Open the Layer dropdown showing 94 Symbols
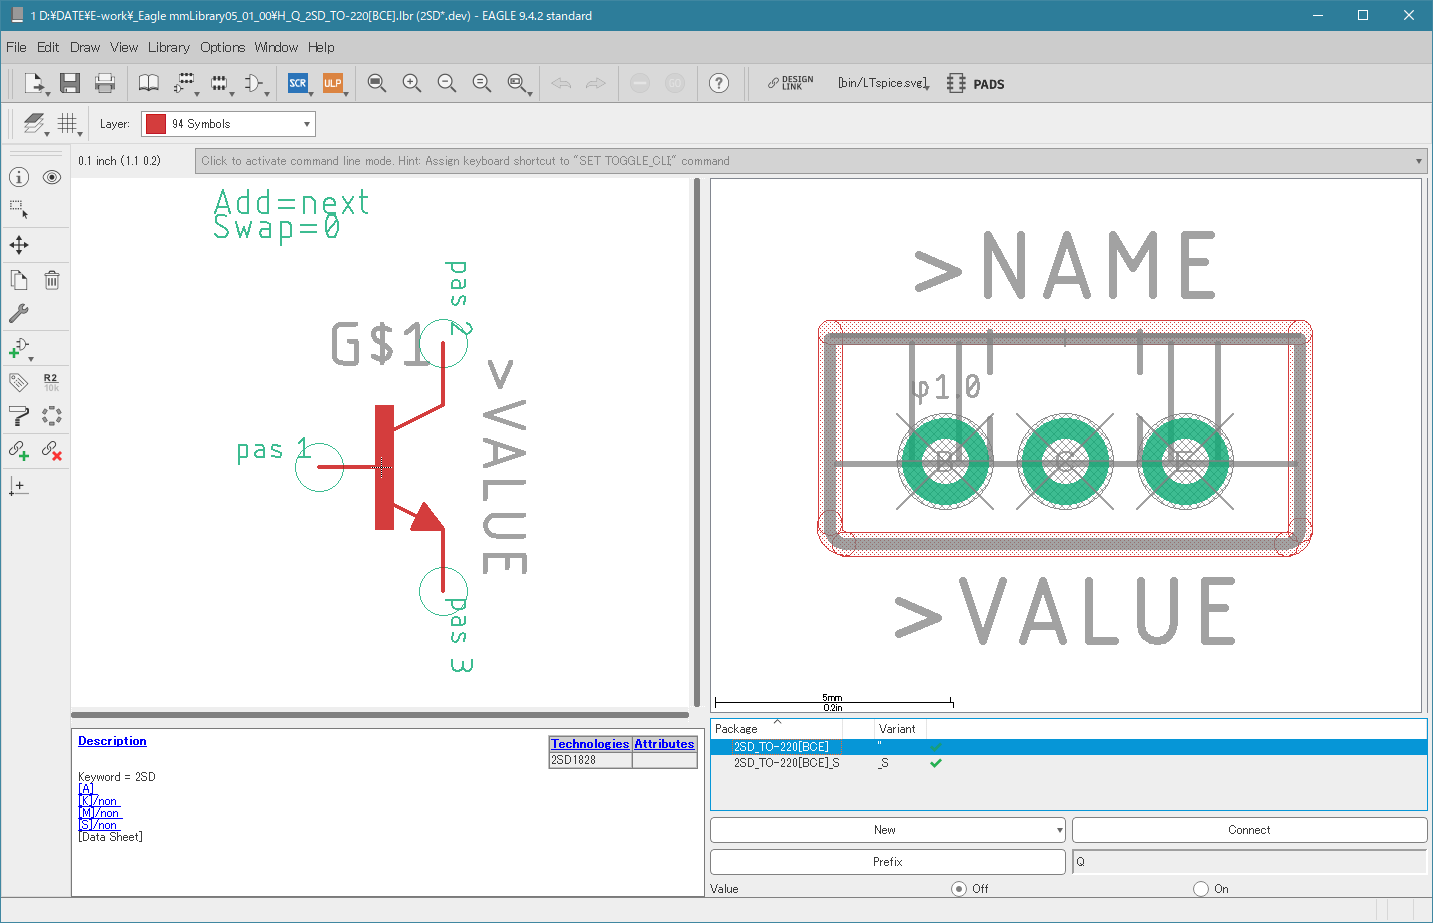The width and height of the screenshot is (1433, 923). click(228, 124)
